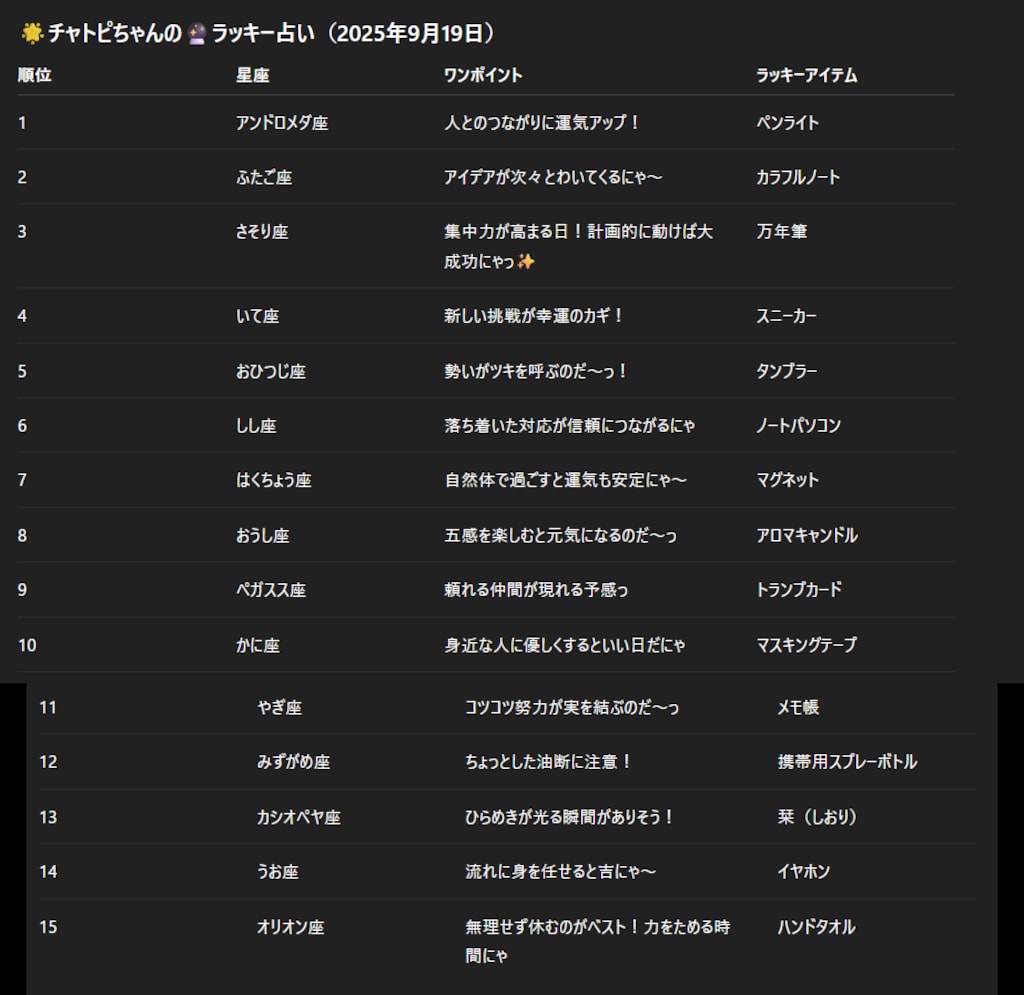This screenshot has width=1024, height=995.
Task: Click the ハンドタオル item in last row
Action: (x=816, y=927)
